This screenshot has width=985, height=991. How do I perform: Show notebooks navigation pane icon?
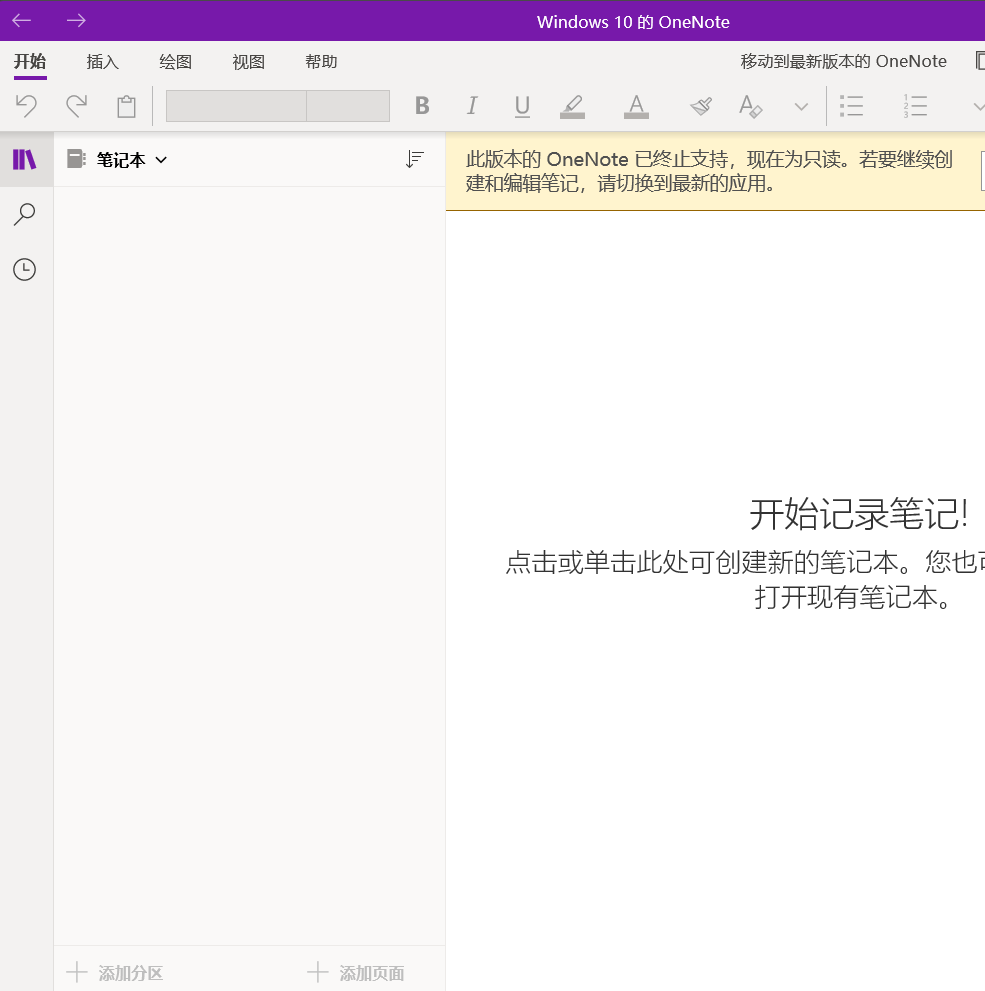25,159
